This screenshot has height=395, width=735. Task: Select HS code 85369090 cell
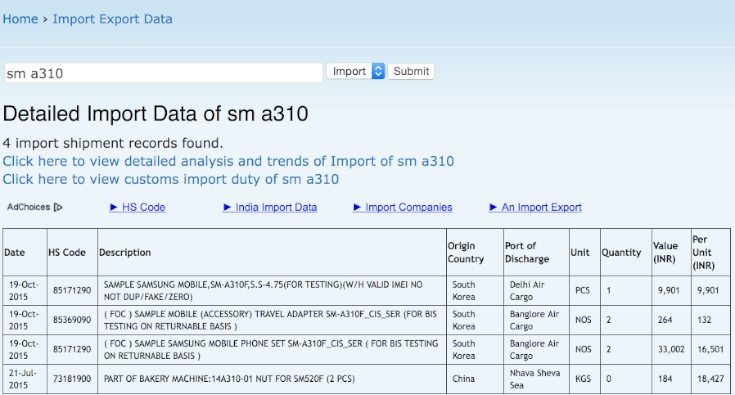[72, 320]
